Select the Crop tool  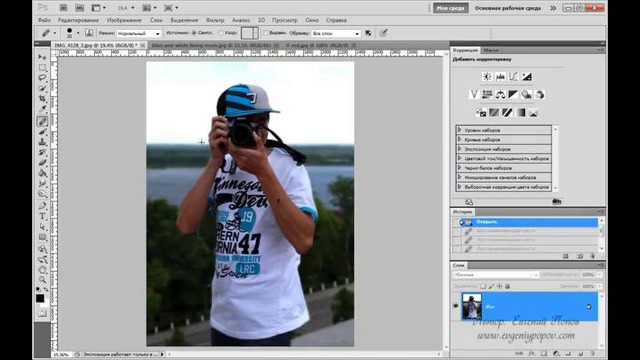pos(42,99)
